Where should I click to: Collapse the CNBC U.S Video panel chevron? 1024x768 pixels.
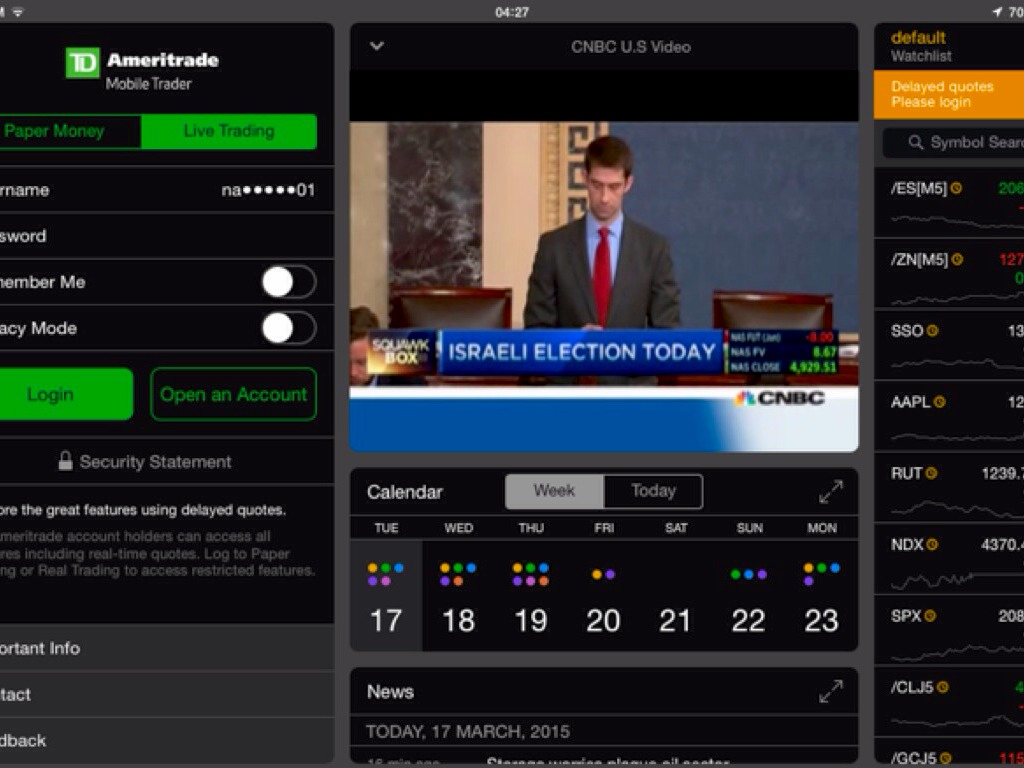coord(377,46)
